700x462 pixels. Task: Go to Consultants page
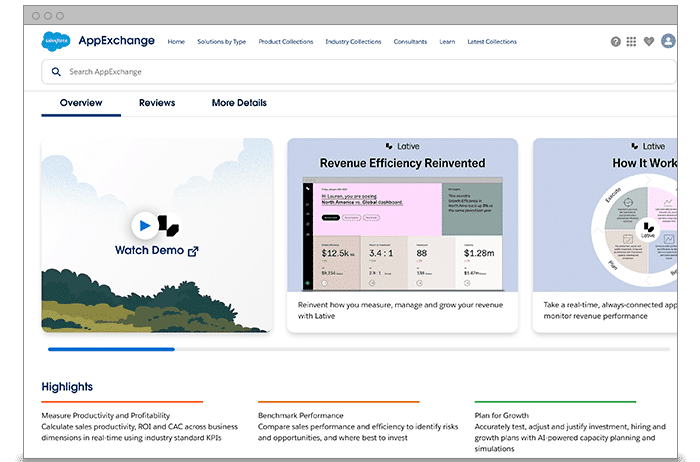pos(410,42)
